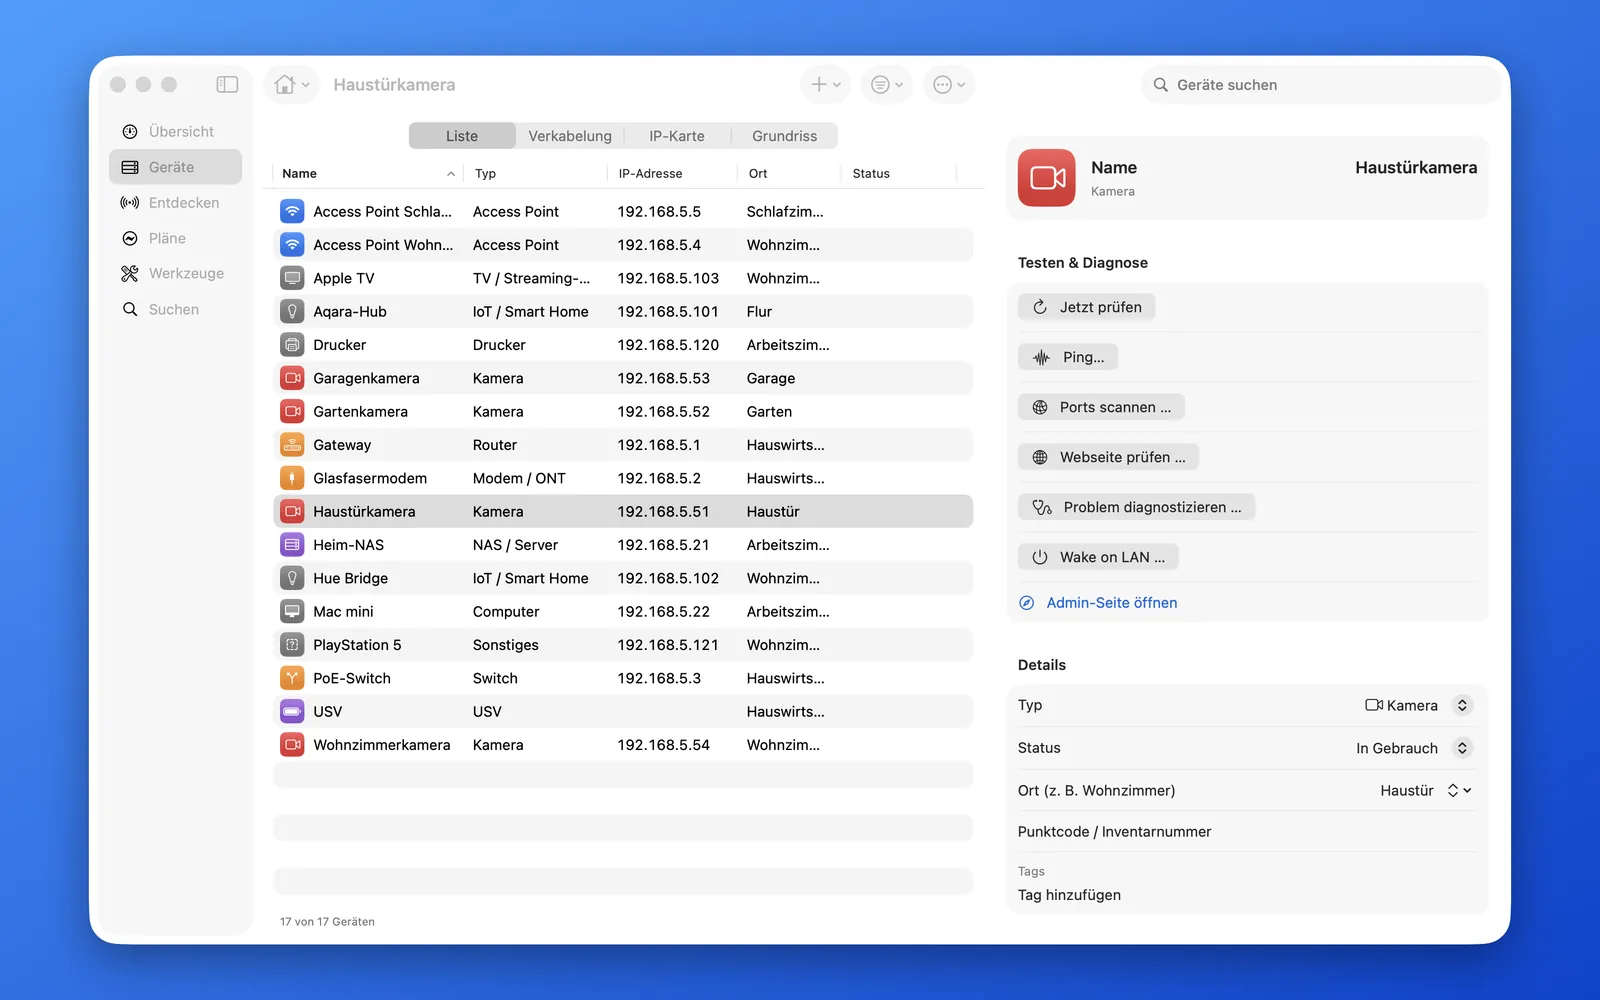1600x1000 pixels.
Task: Select the Liste tab
Action: click(x=462, y=136)
